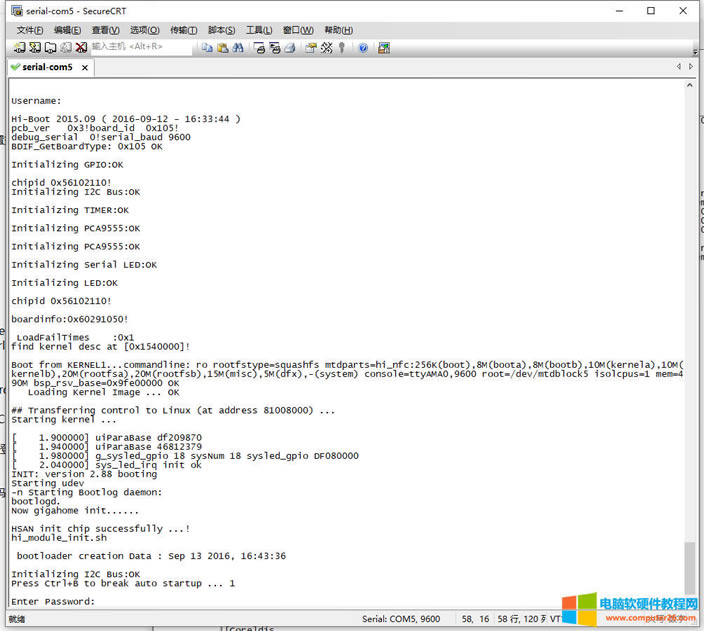Click the Print printer icon

[x=290, y=47]
